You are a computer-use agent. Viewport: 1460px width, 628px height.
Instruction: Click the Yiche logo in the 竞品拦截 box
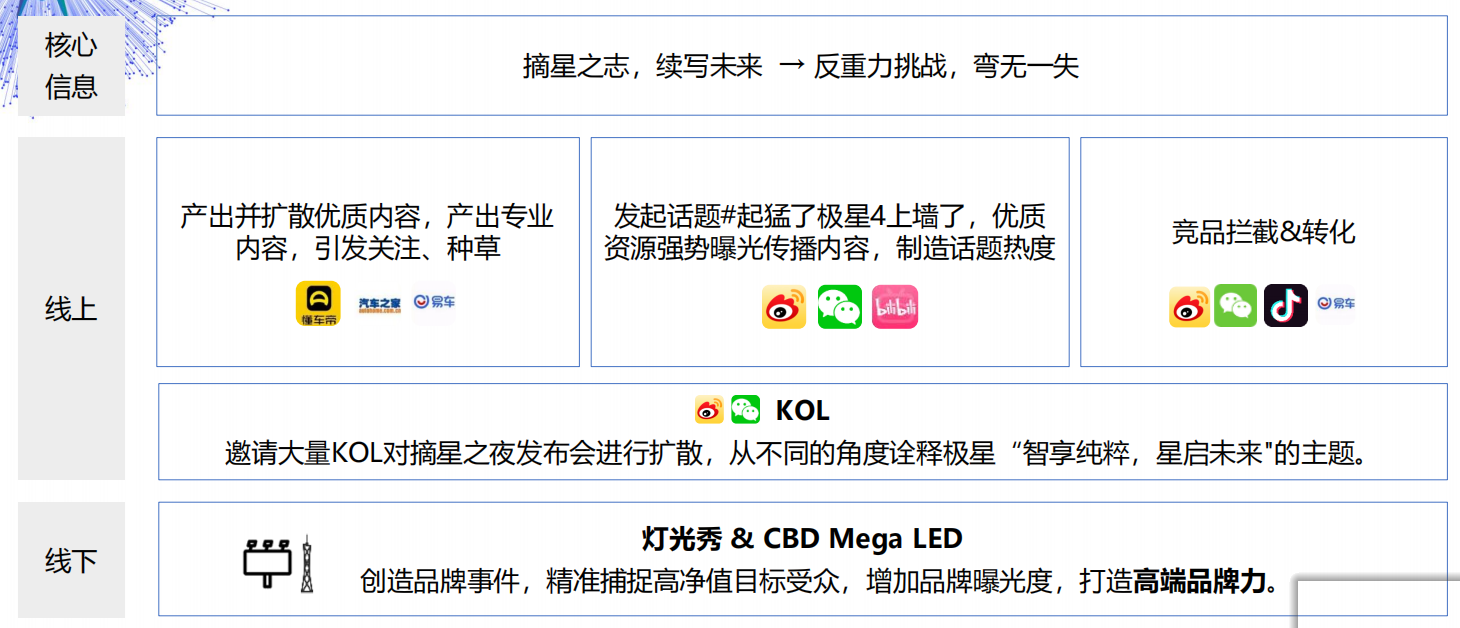(x=1336, y=304)
